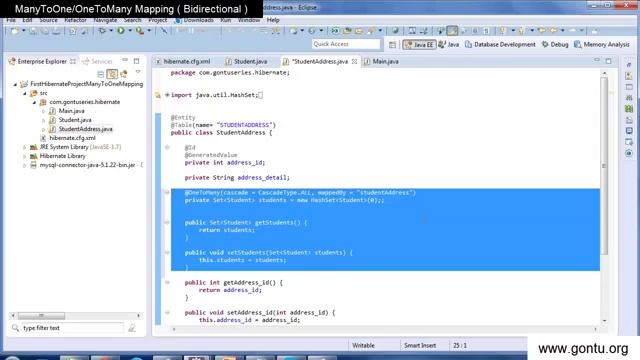Click the Run Last Tool icon
The width and height of the screenshot is (640, 360).
tap(140, 31)
